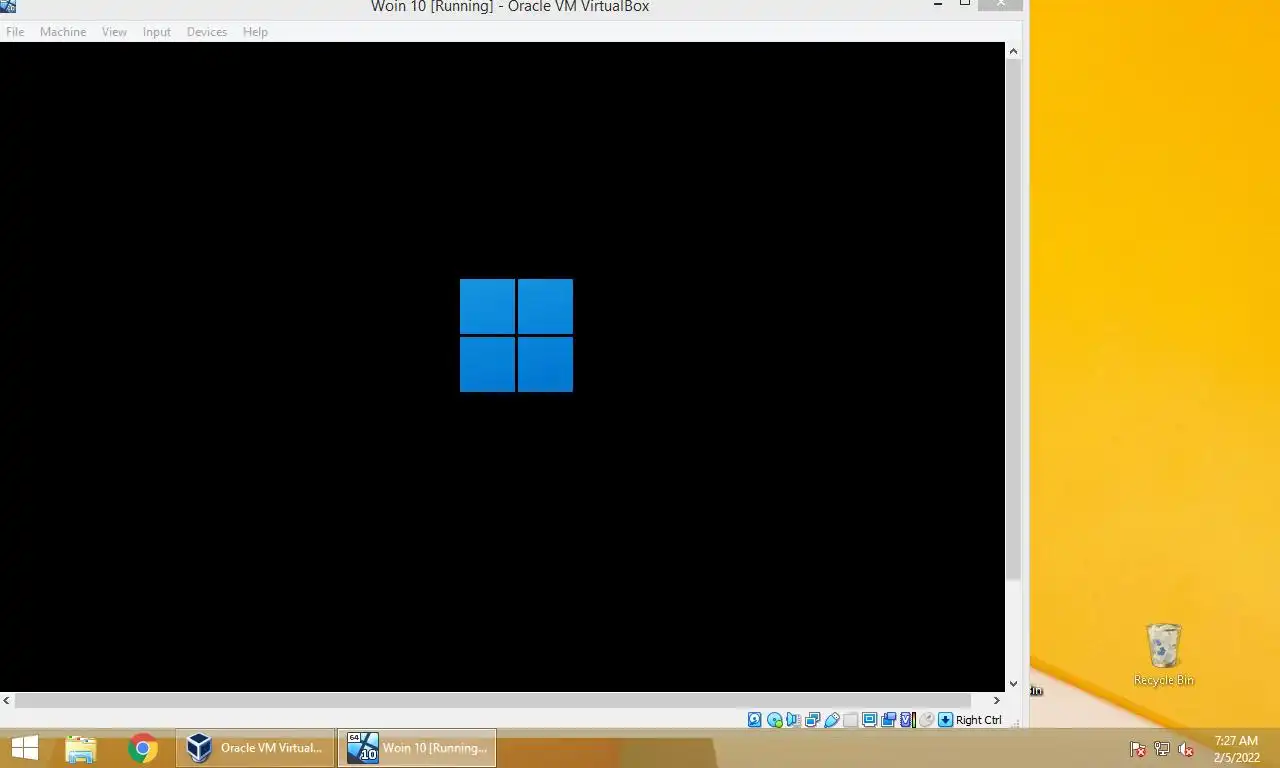Switch to Oracle VM VirtualBox Manager taskbar button

256,748
